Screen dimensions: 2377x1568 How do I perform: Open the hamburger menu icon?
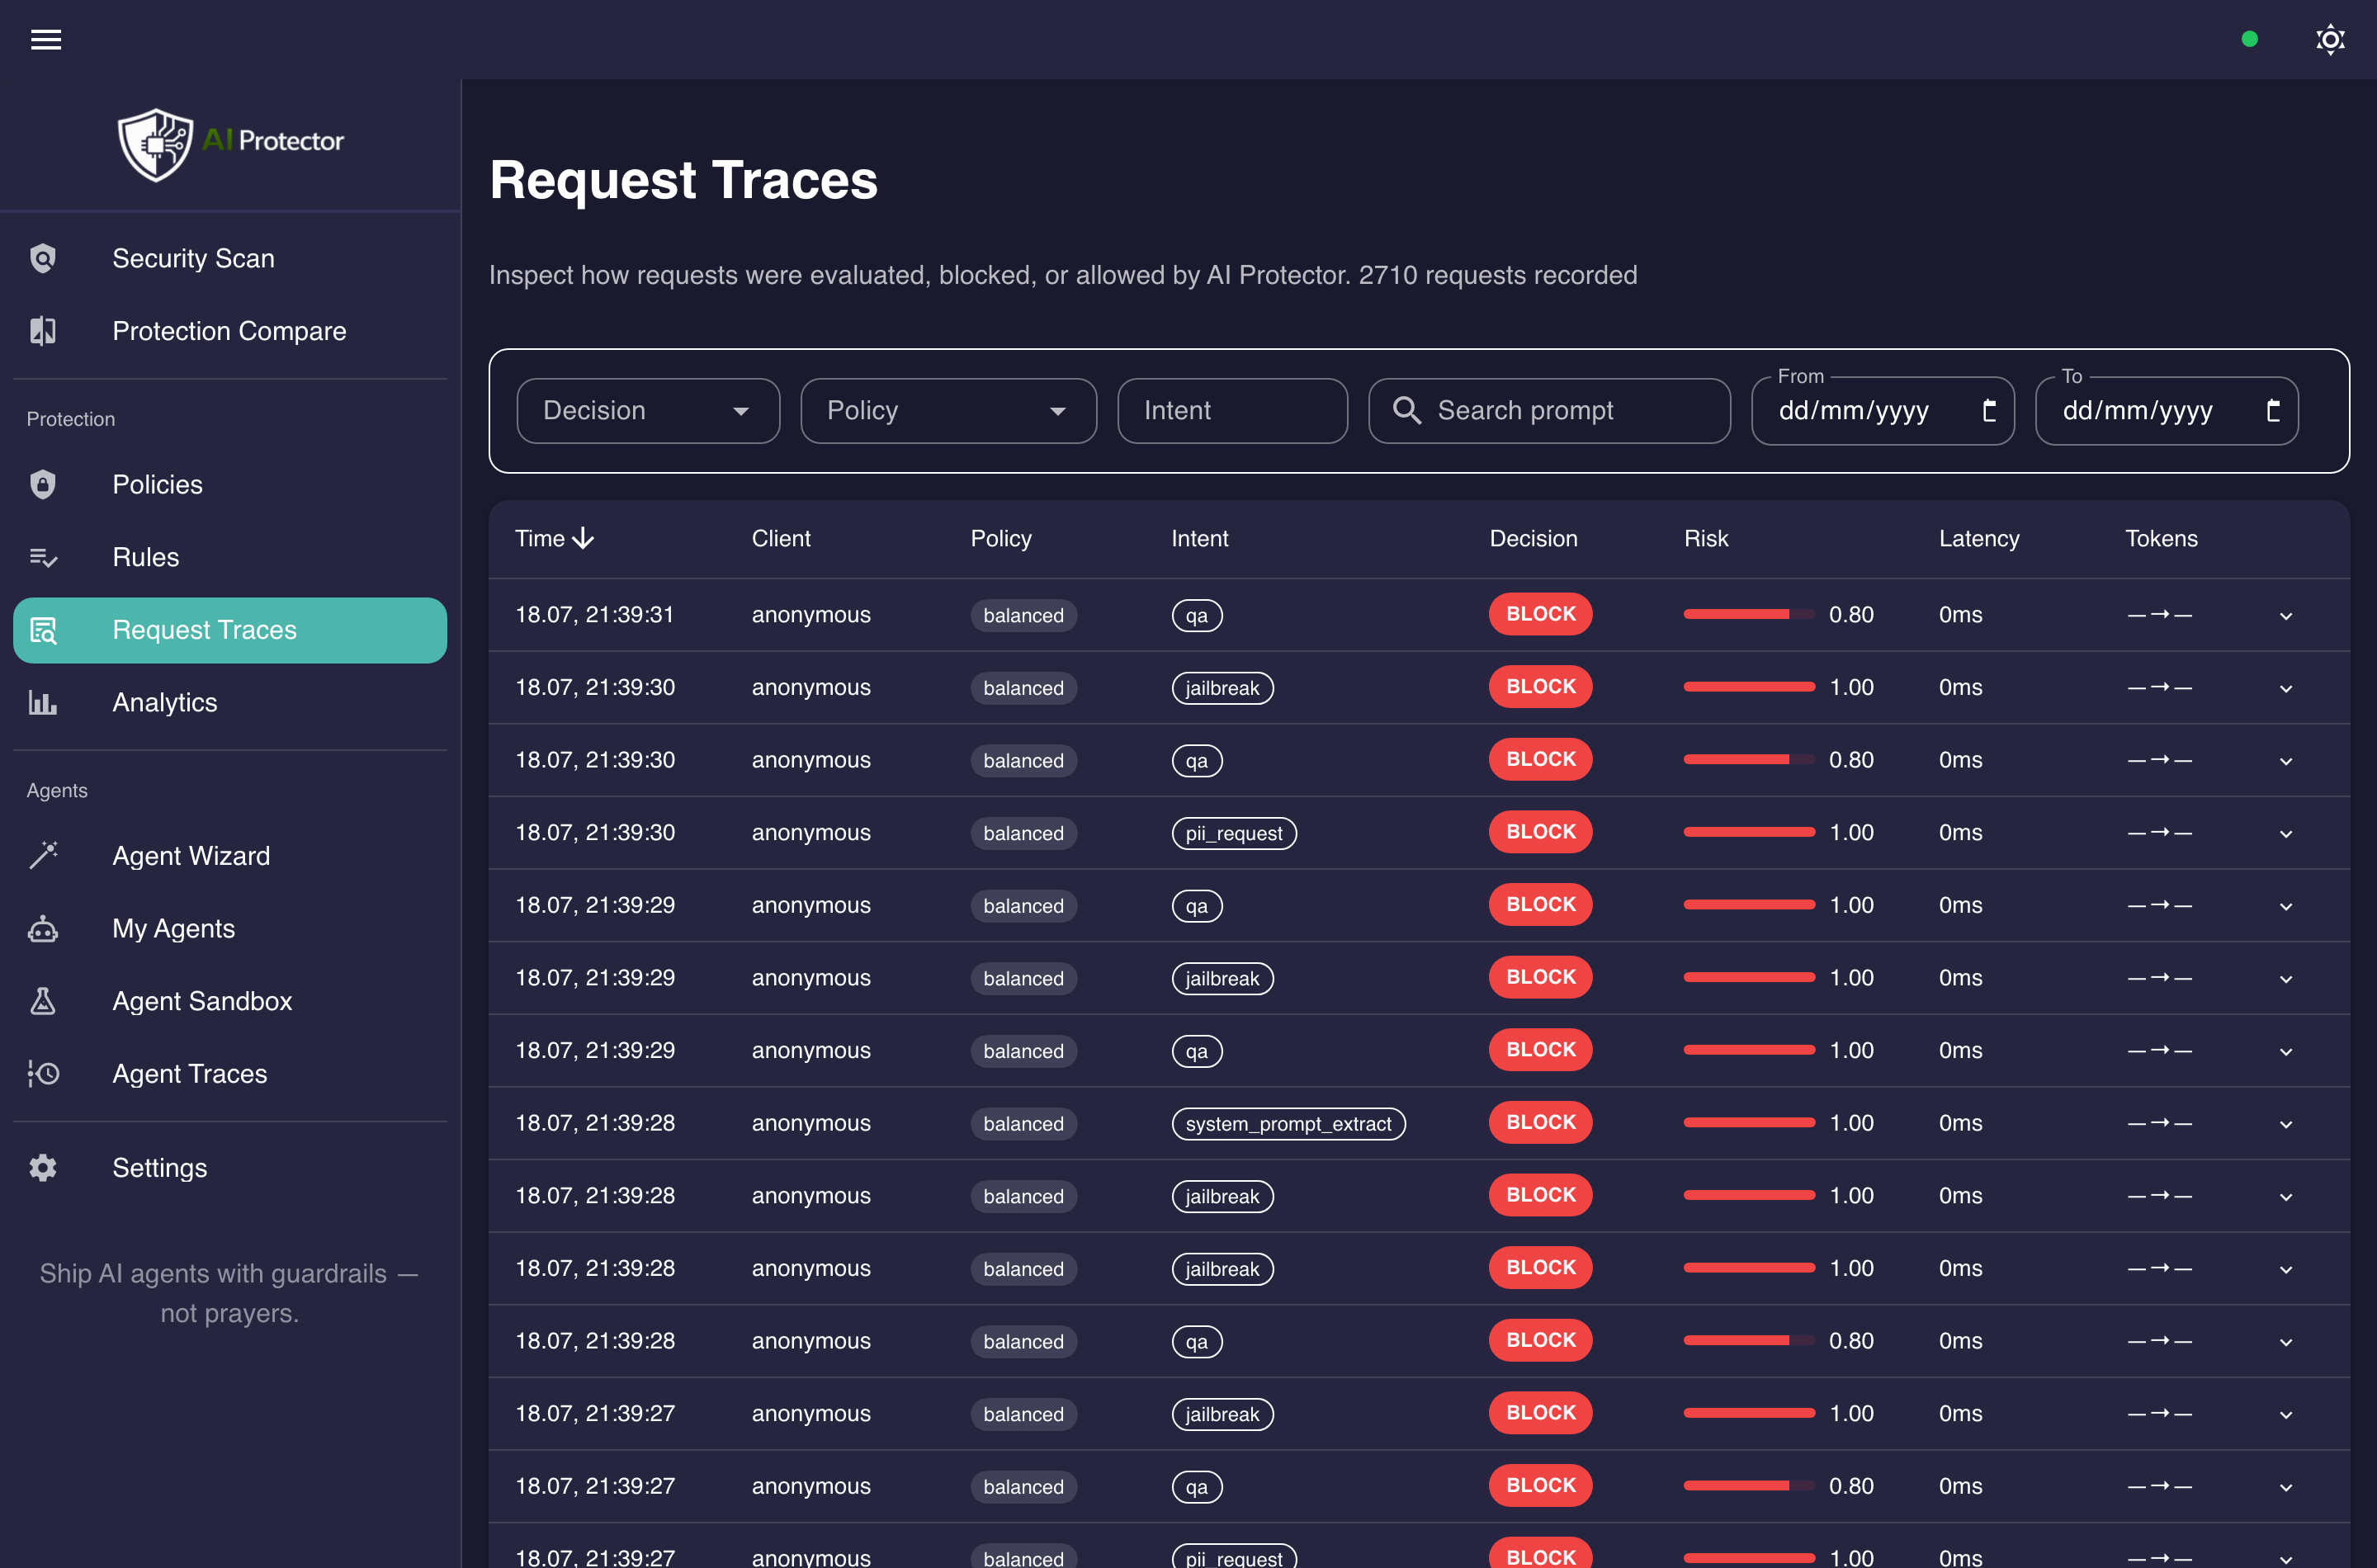[46, 39]
